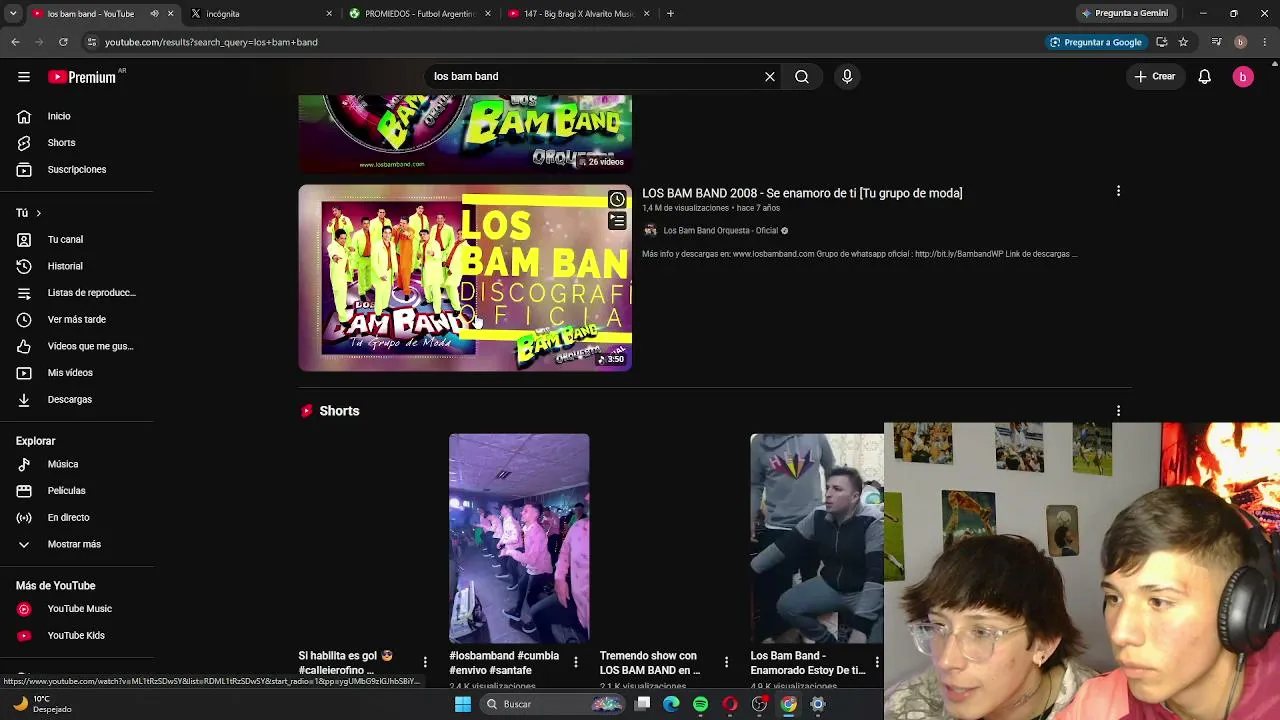Mute the los bam band YouTube tab
This screenshot has height=720, width=1280.
tap(154, 14)
